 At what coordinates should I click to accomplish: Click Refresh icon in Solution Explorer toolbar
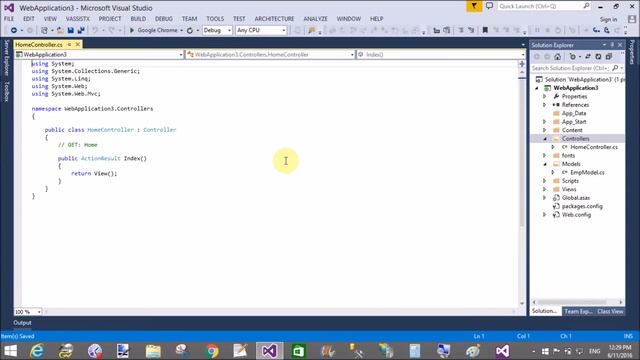pyautogui.click(x=598, y=57)
